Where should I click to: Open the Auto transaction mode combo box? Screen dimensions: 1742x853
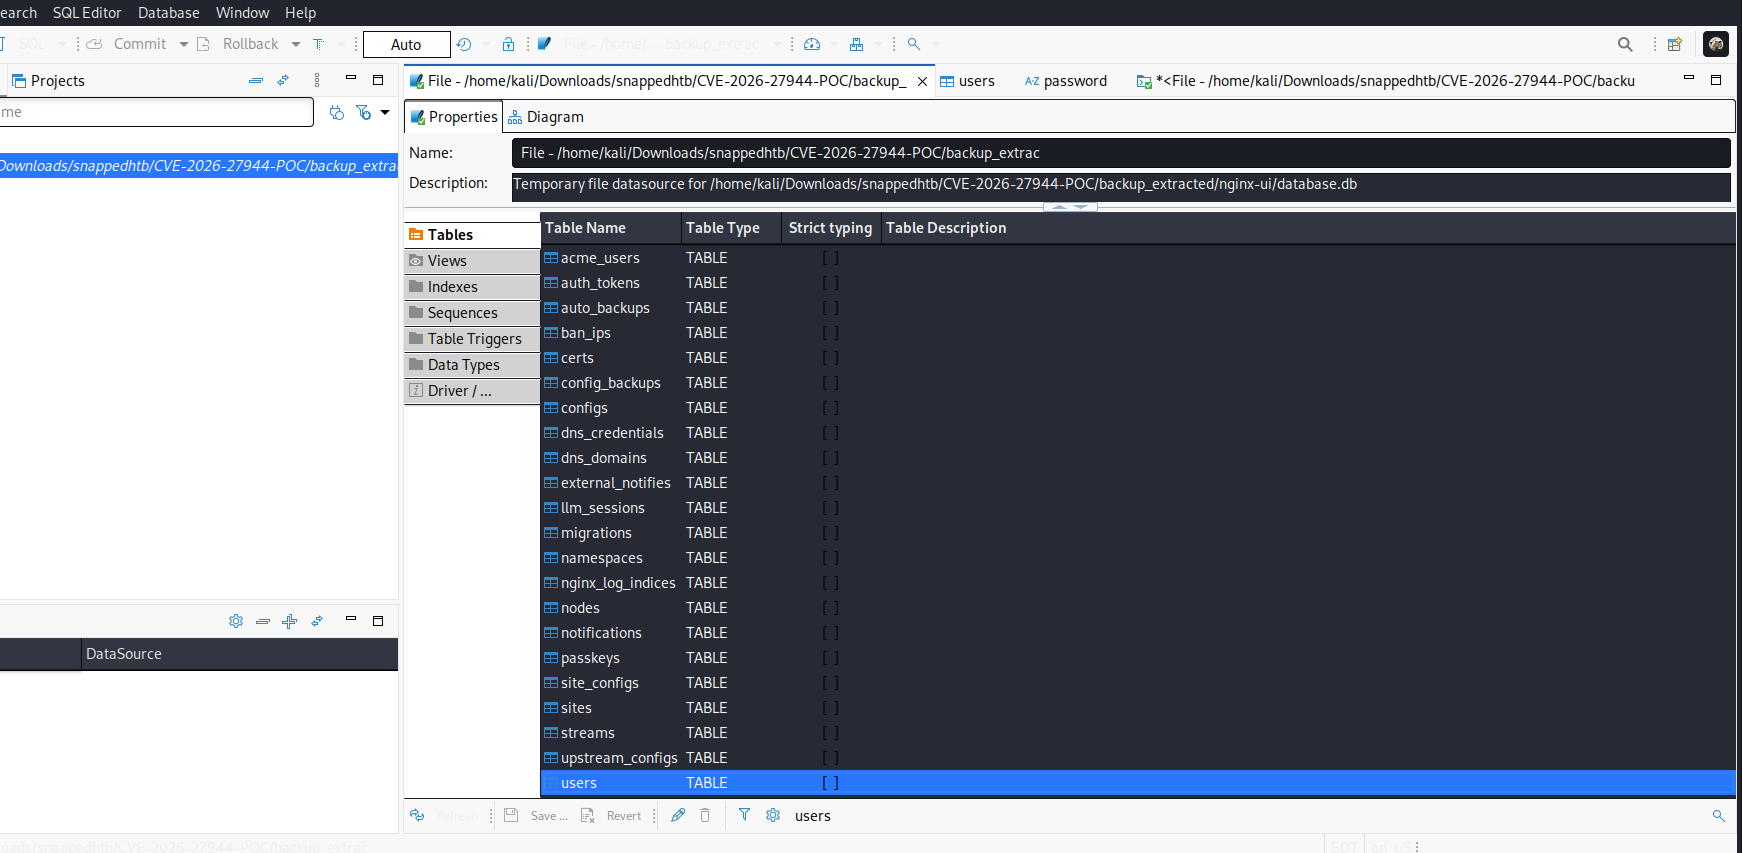[406, 44]
